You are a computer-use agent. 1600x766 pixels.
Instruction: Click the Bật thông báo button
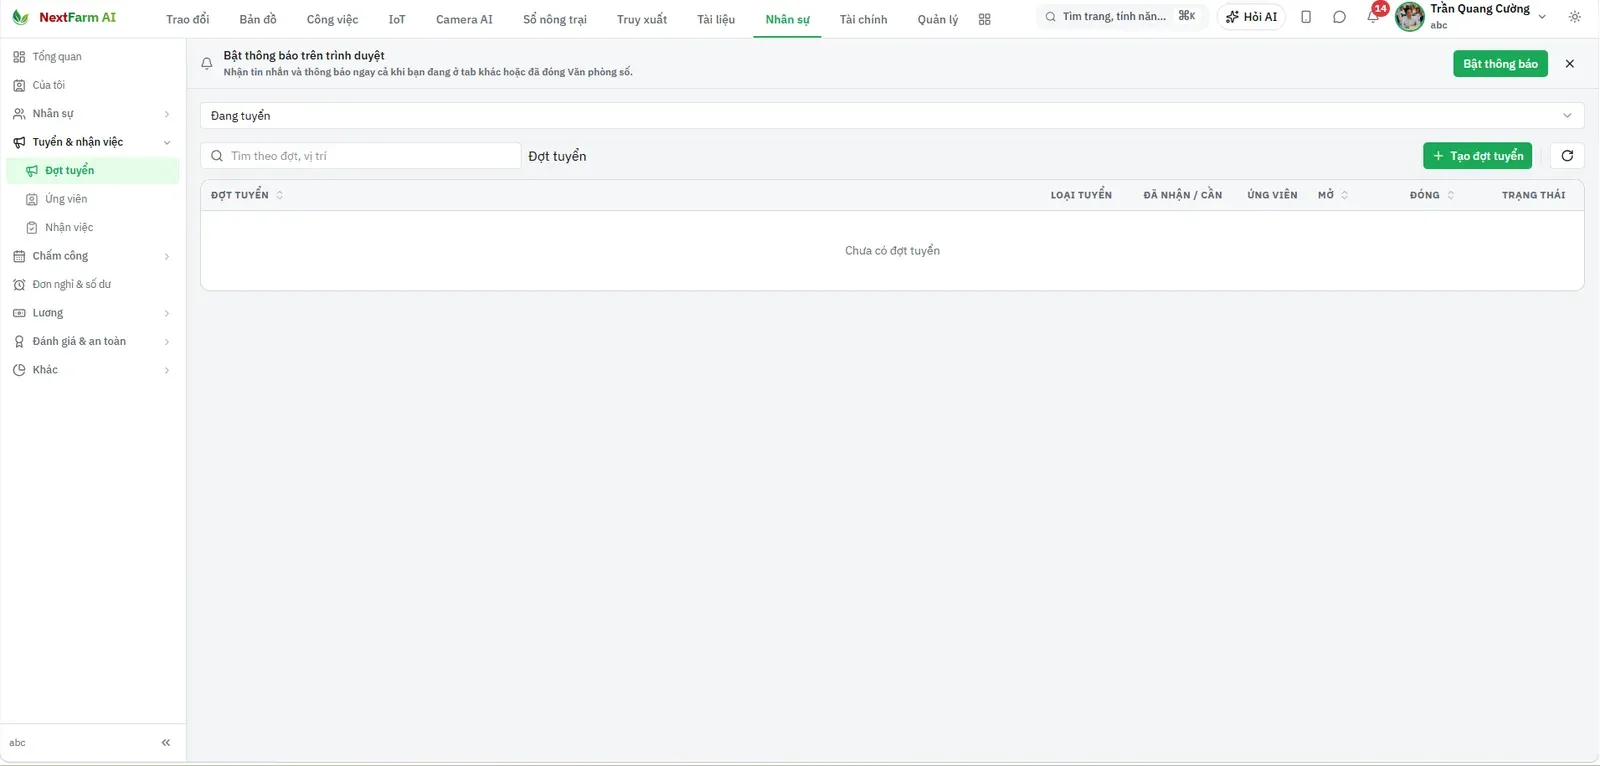tap(1500, 64)
